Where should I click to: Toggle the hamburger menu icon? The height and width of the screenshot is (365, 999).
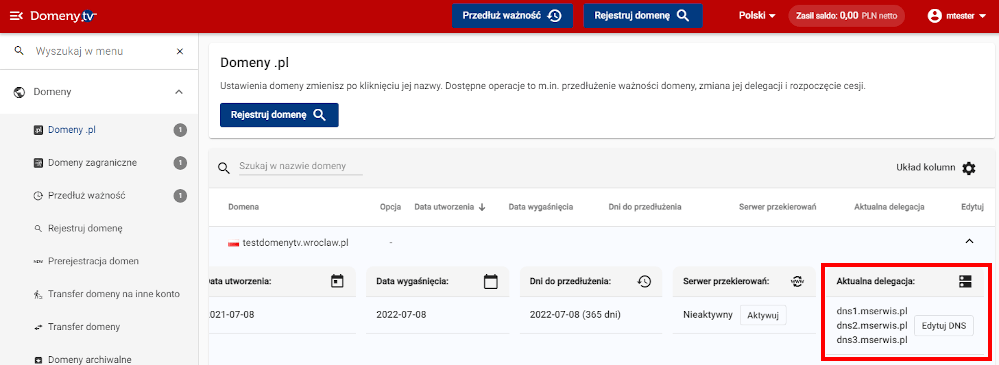click(x=17, y=16)
